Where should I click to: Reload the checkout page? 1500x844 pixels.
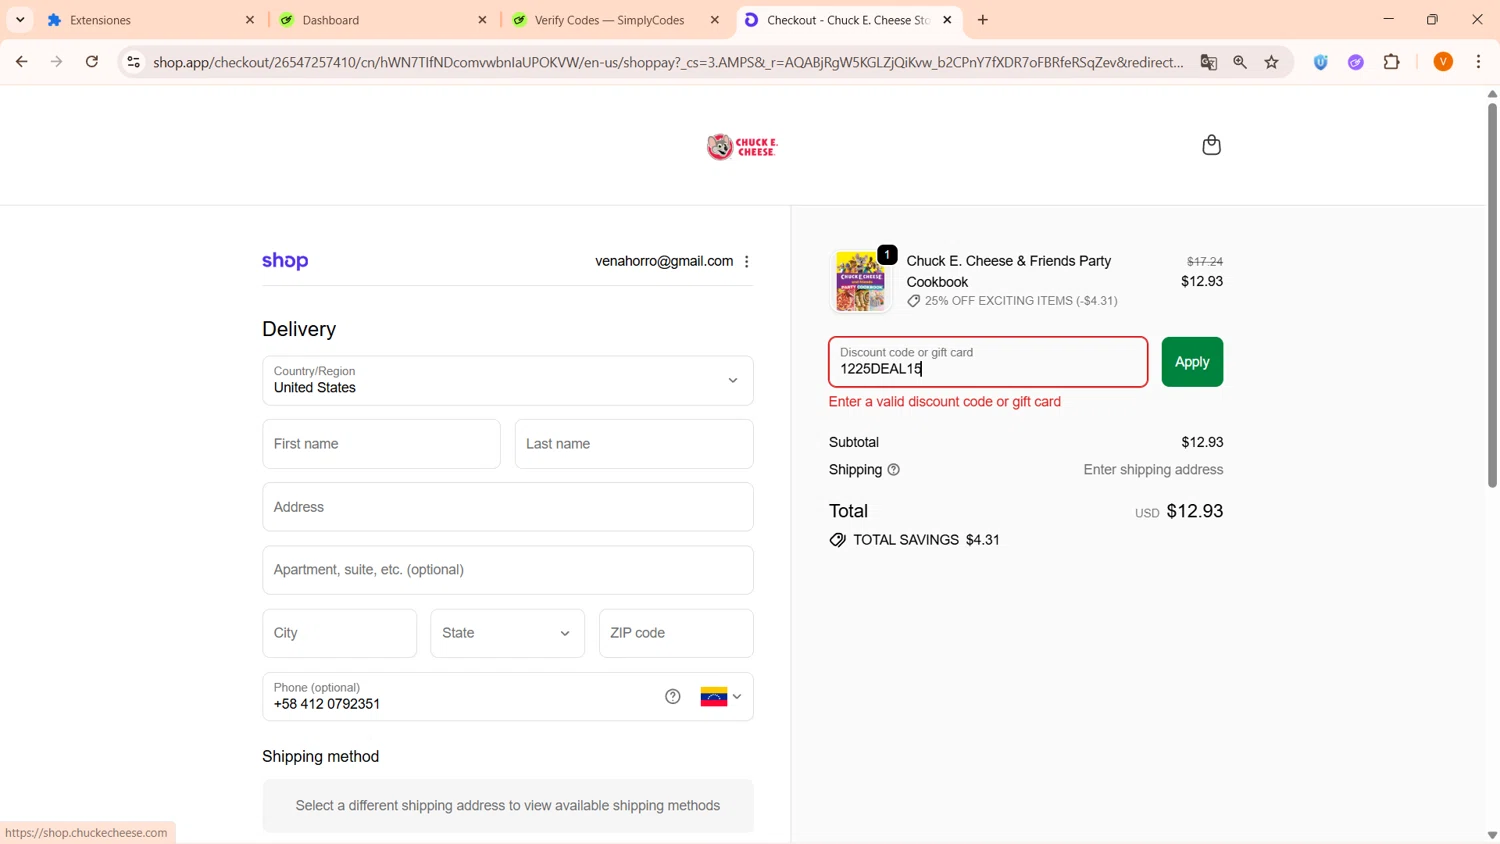(x=92, y=62)
